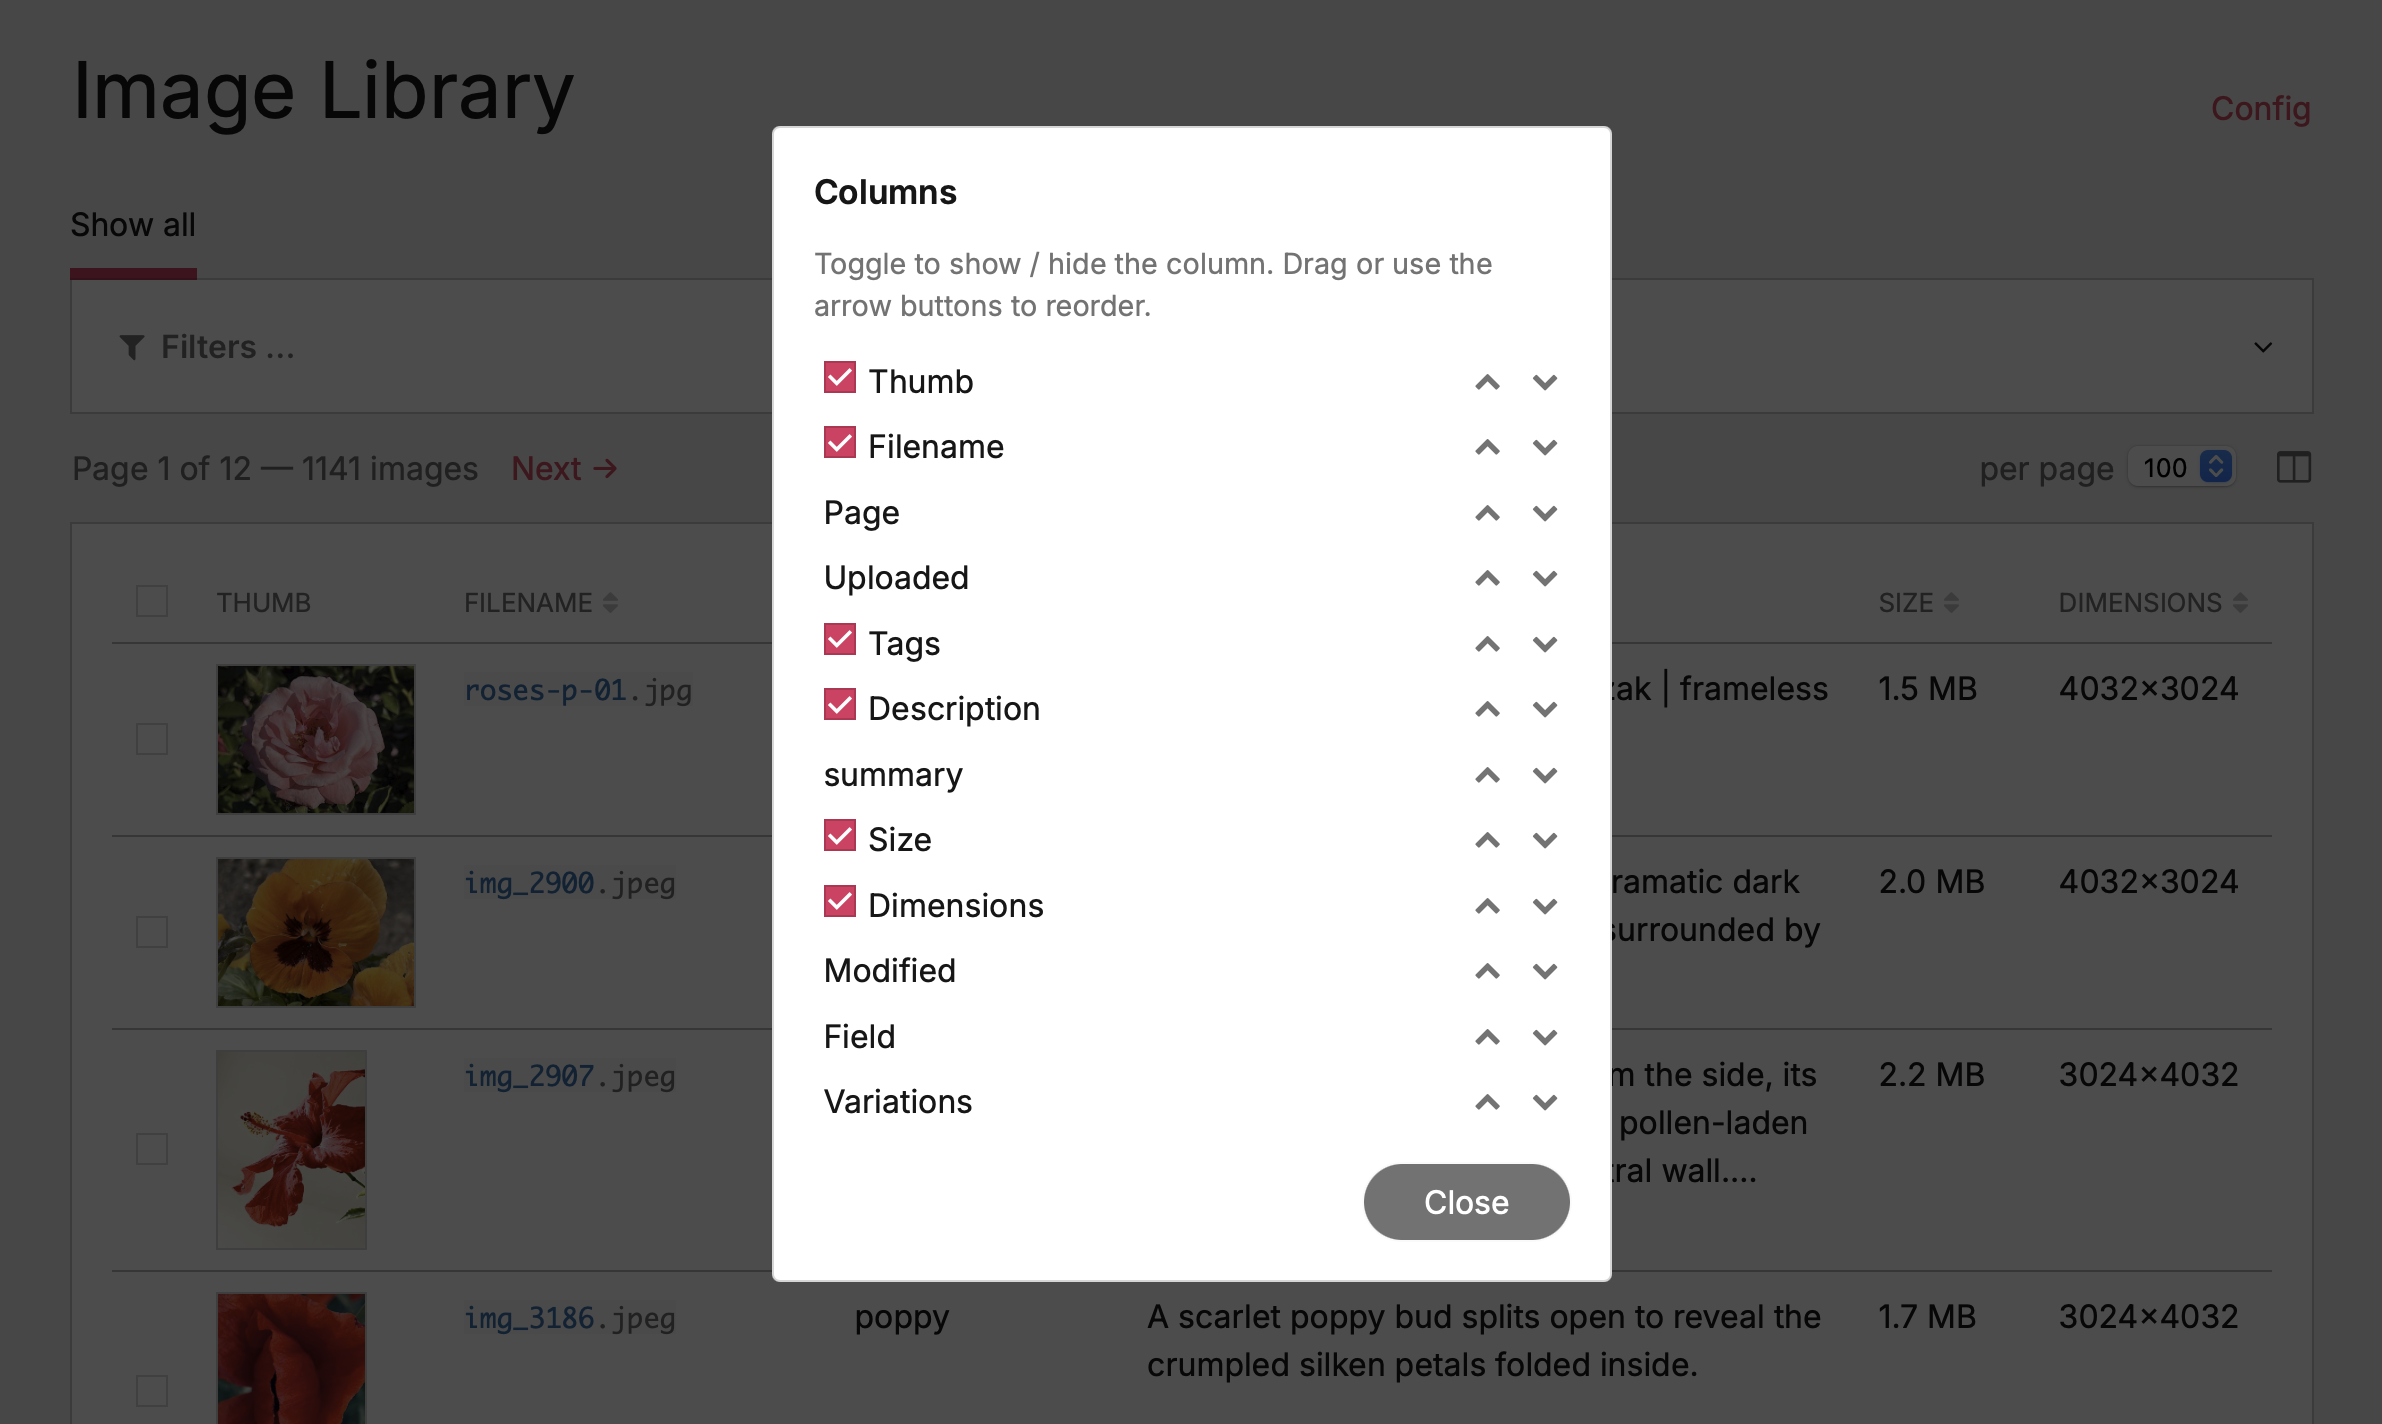Screen dimensions: 2382x1424
Task: Move Uploaded column down
Action: (x=1545, y=578)
